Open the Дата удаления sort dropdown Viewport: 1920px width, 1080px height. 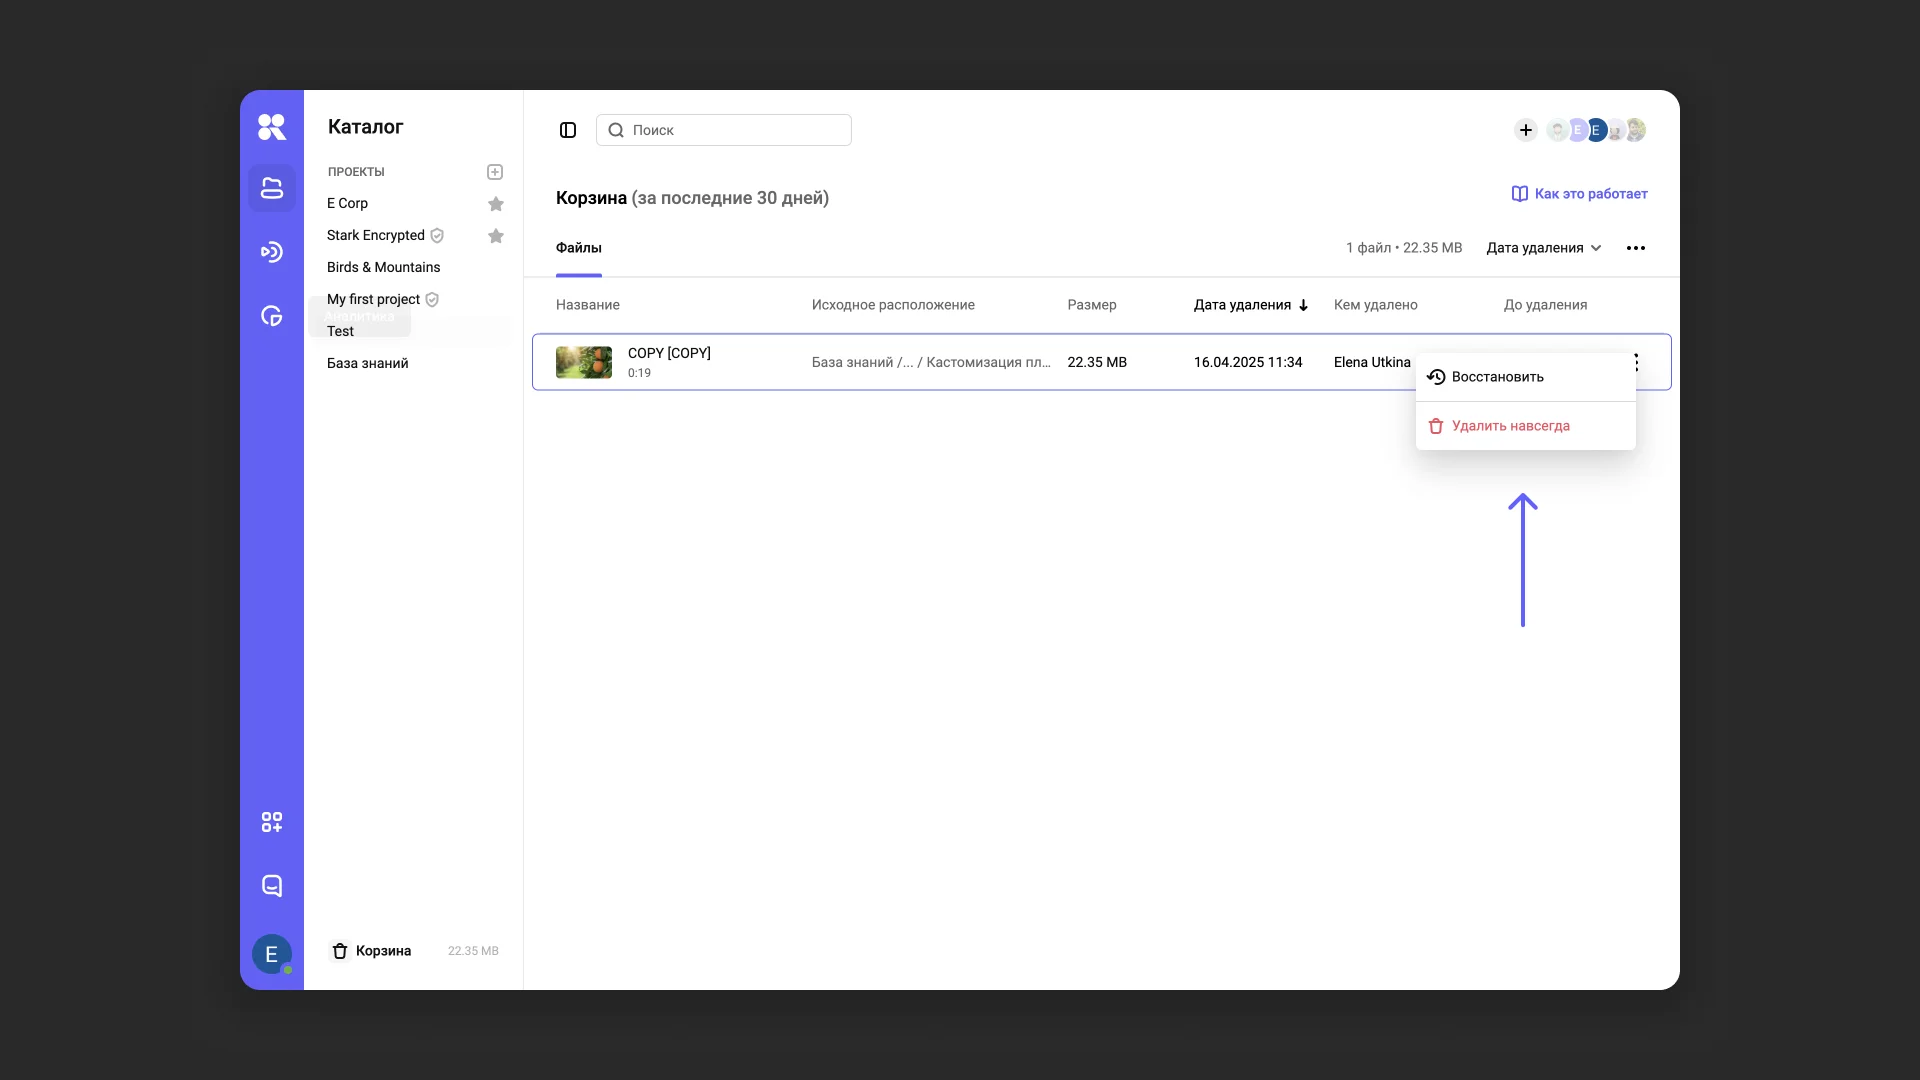(x=1544, y=248)
